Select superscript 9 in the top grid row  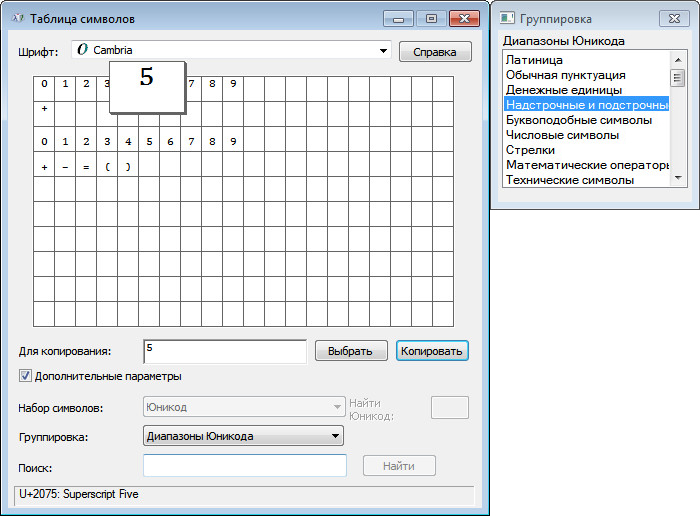(x=233, y=88)
